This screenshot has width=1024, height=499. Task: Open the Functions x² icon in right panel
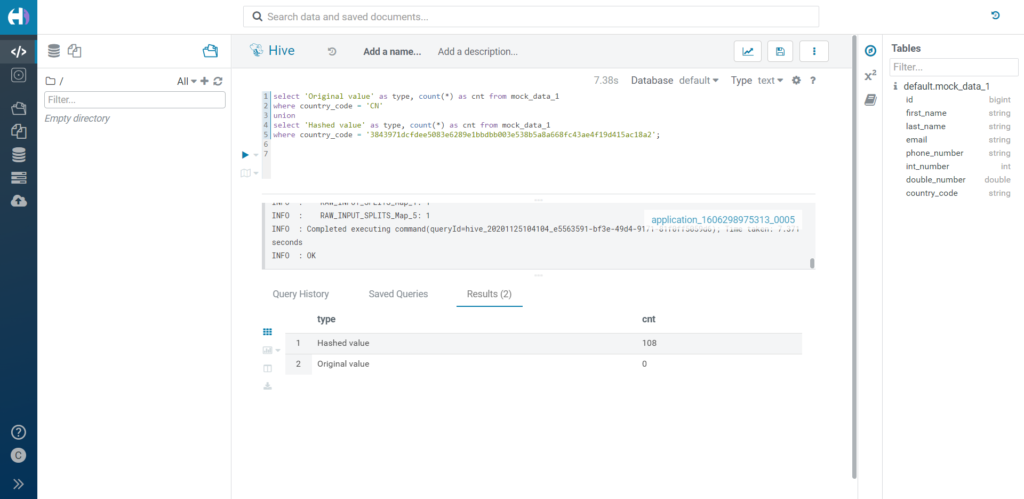[870, 76]
